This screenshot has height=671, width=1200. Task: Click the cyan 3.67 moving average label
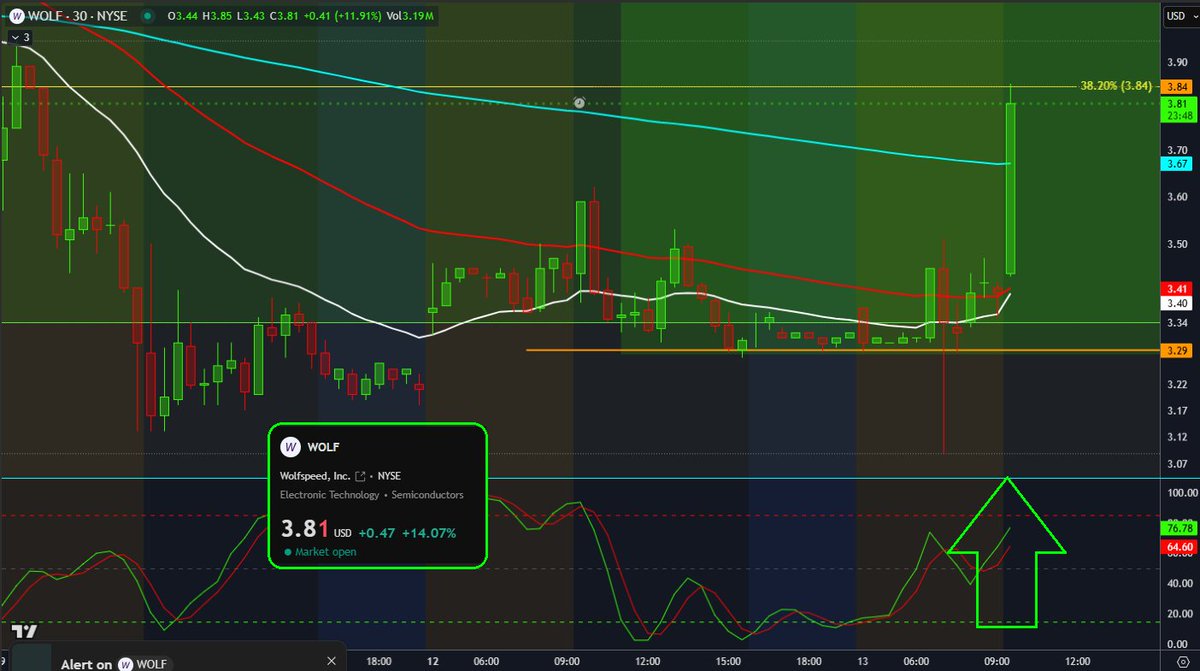coord(1175,164)
